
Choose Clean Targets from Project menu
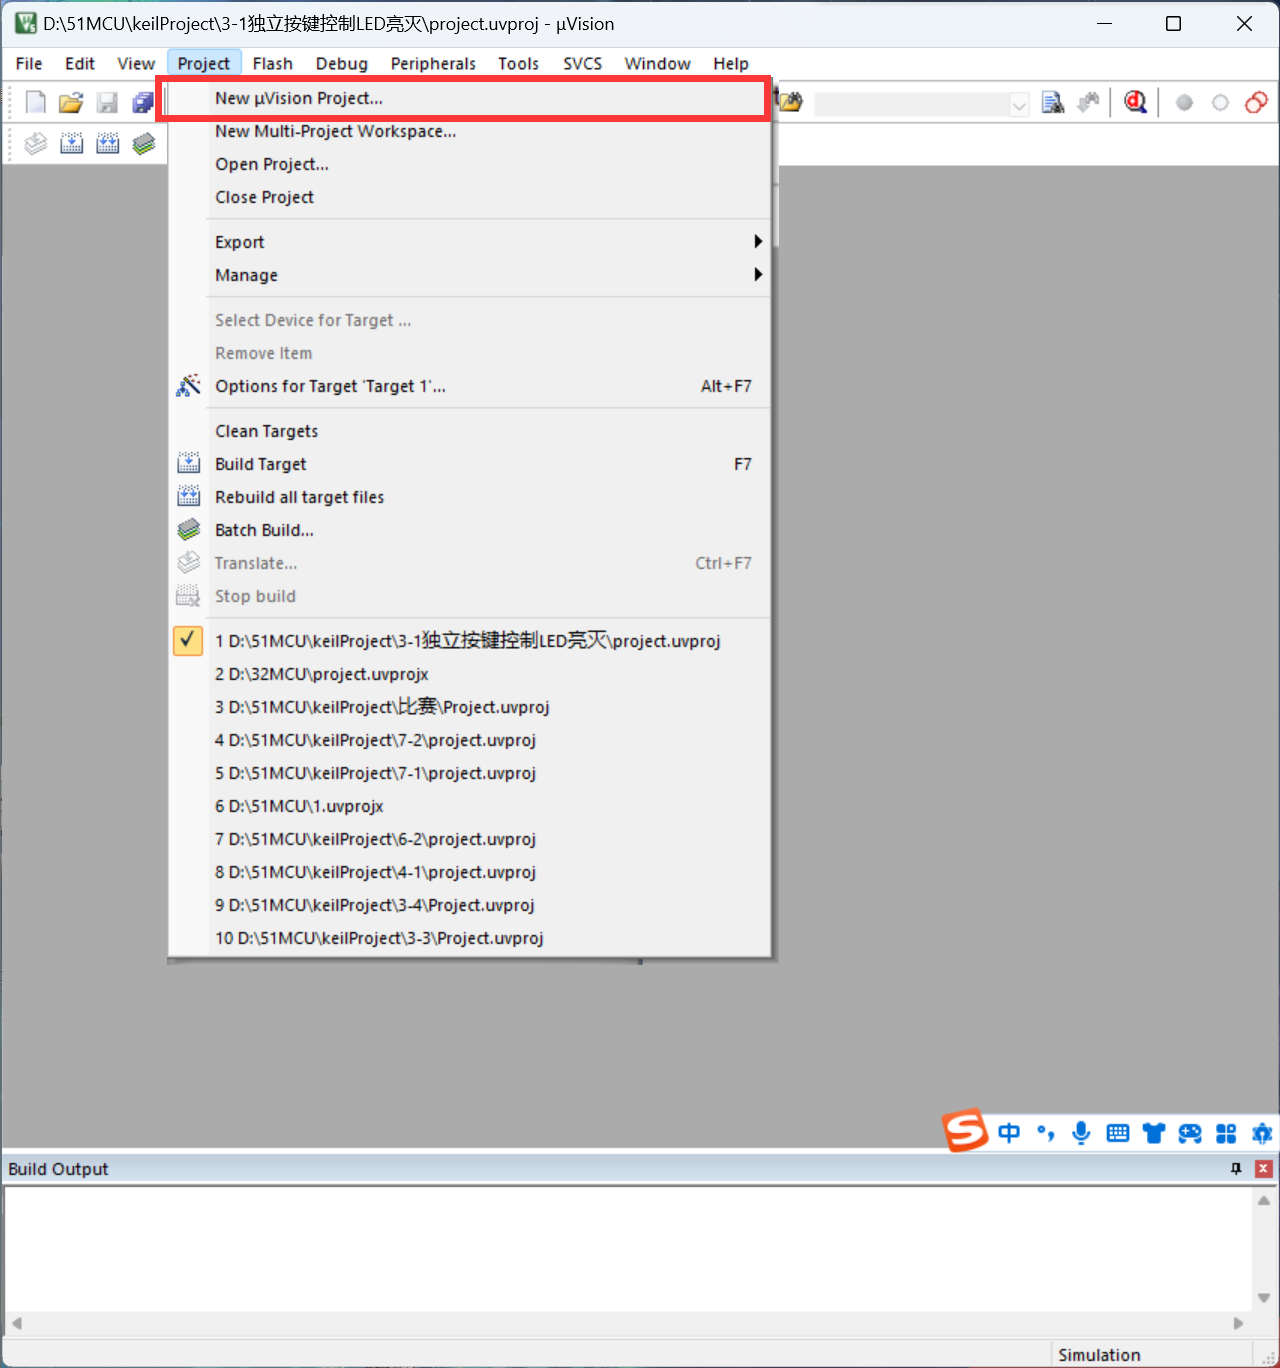(x=469, y=431)
